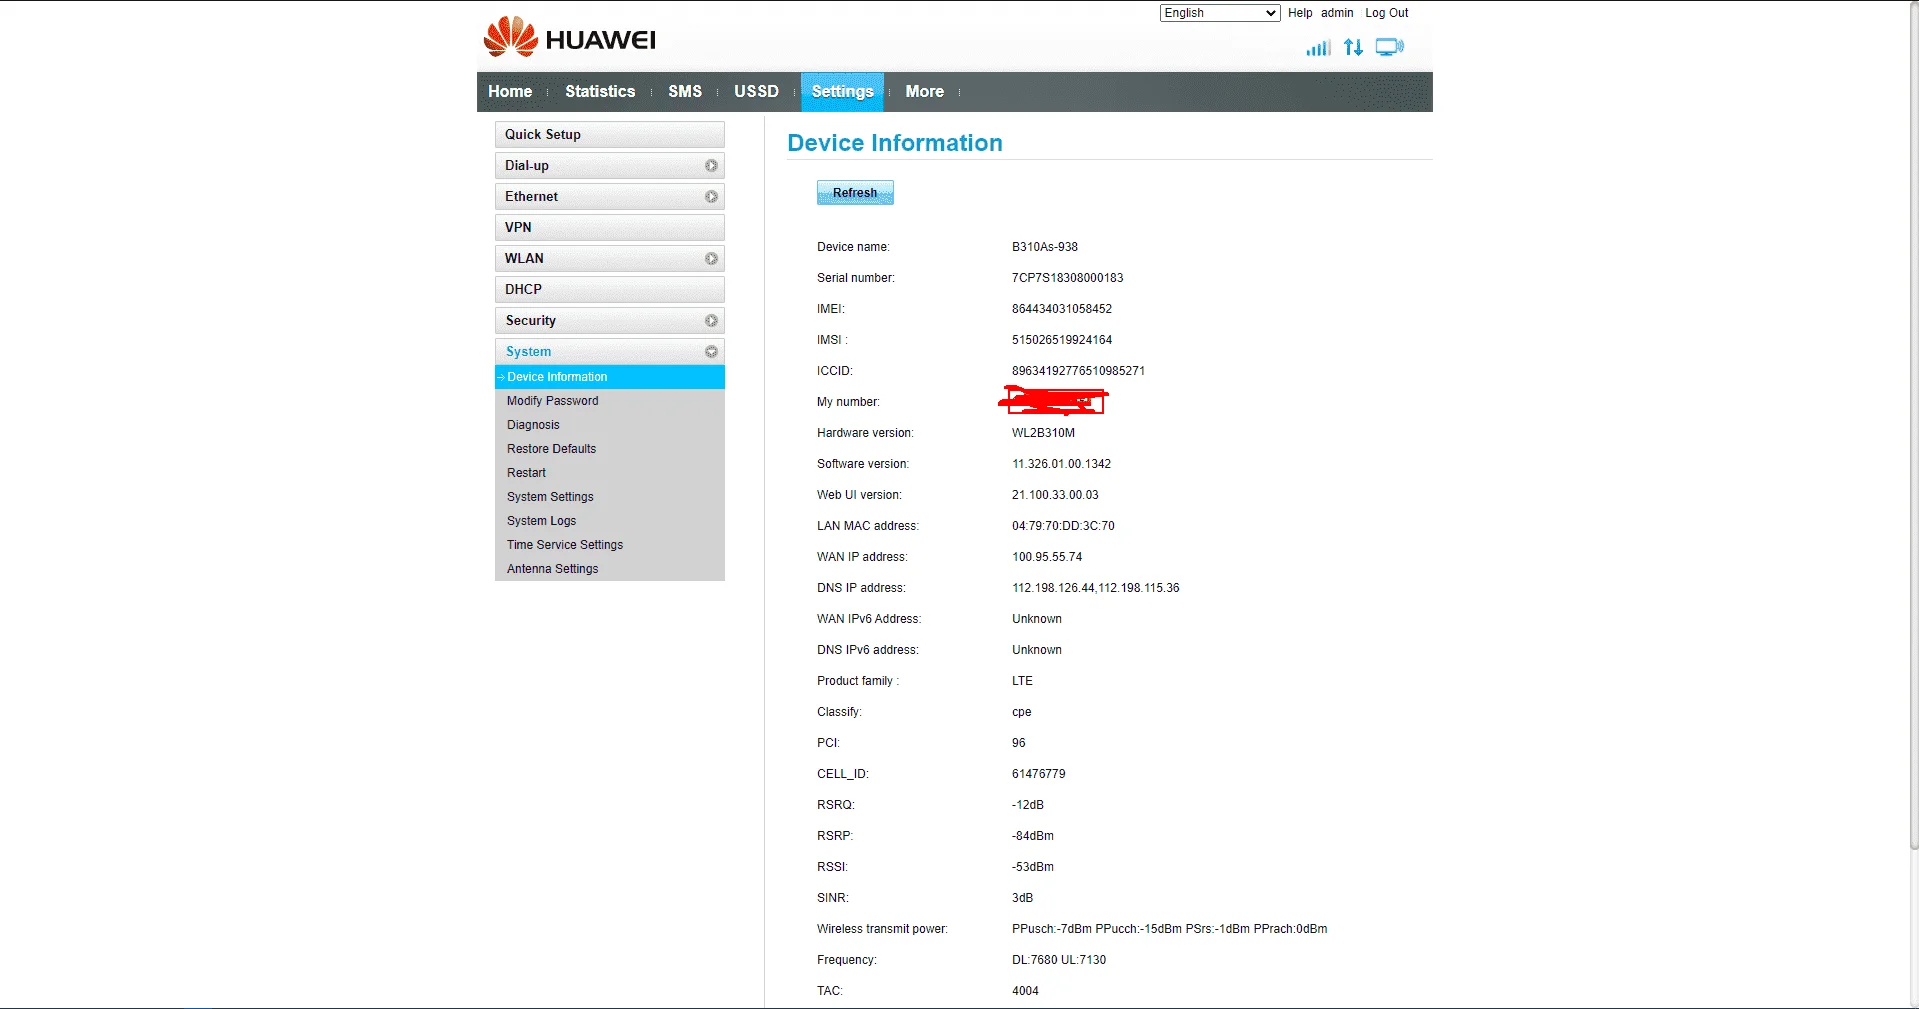Open System Settings page
1919x1009 pixels.
pyautogui.click(x=550, y=497)
